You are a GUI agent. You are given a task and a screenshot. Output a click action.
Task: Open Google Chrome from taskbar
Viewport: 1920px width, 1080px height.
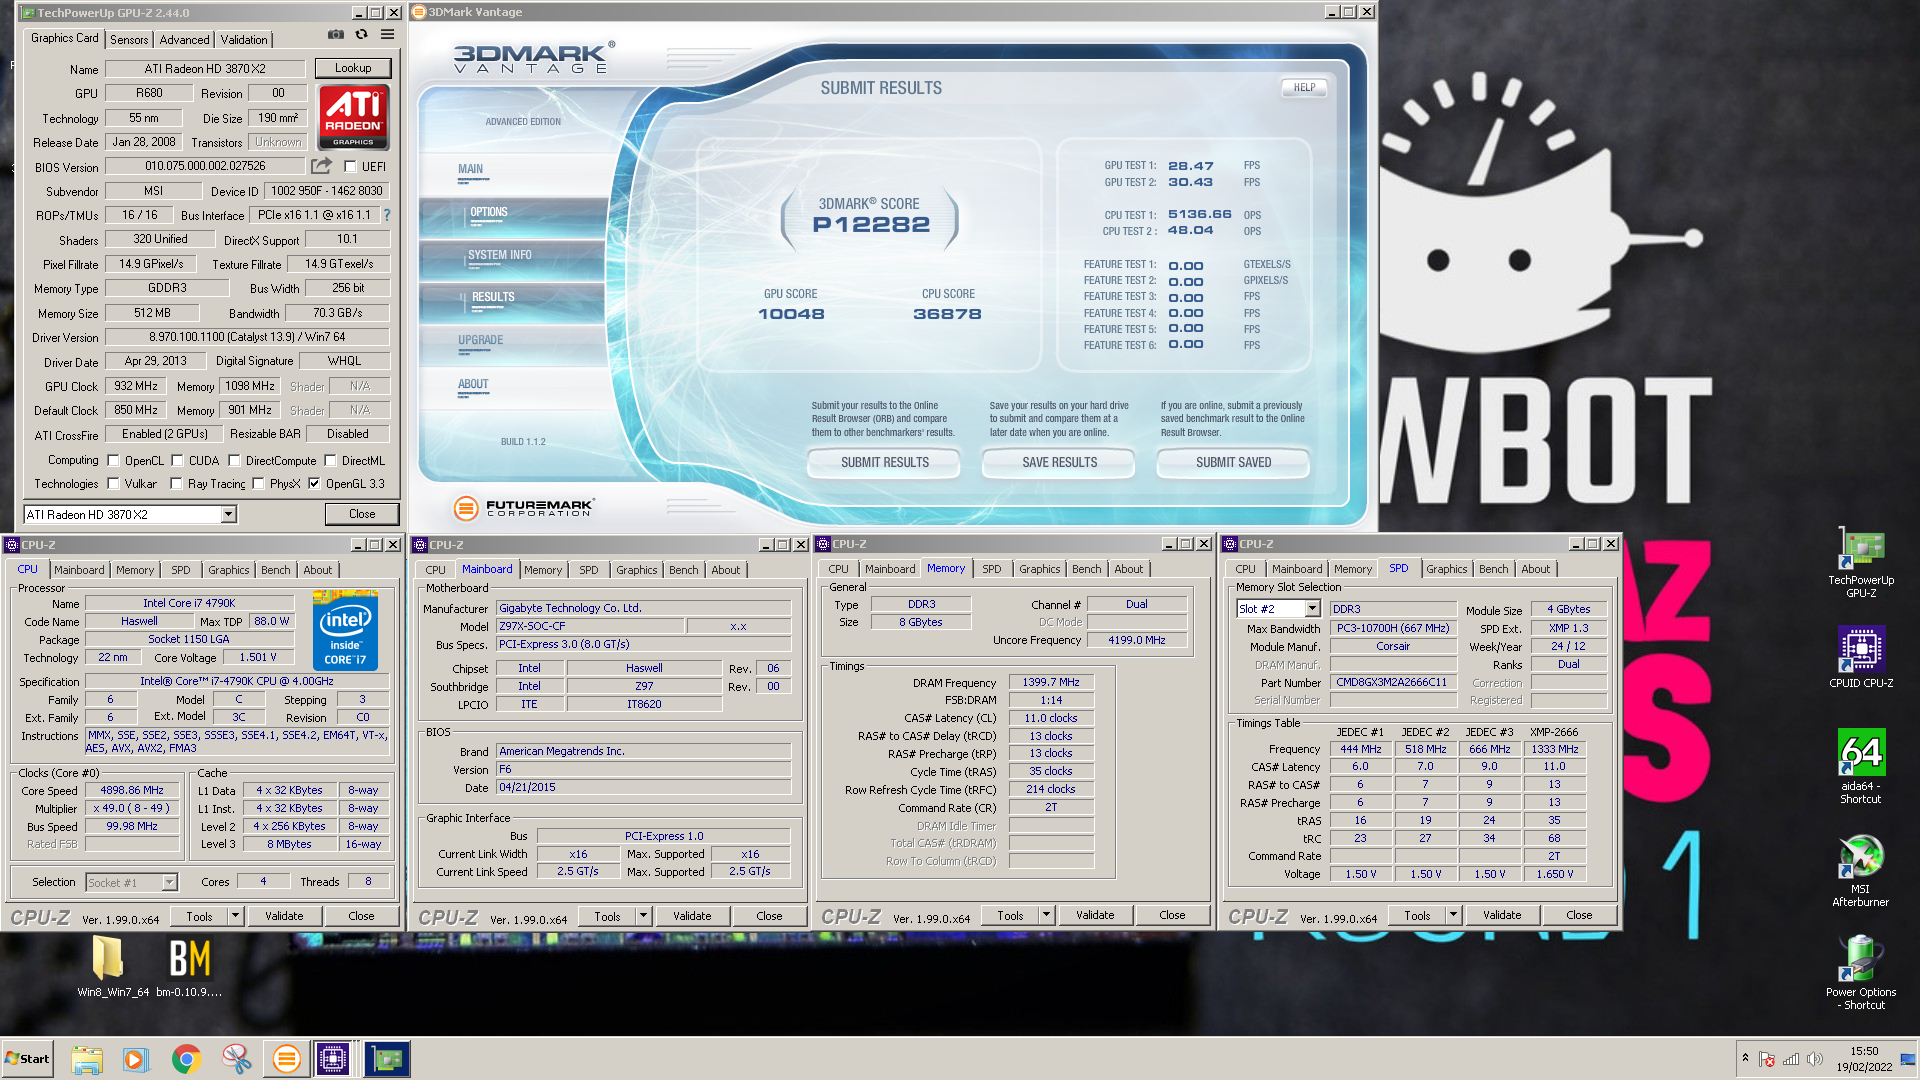(x=186, y=1059)
